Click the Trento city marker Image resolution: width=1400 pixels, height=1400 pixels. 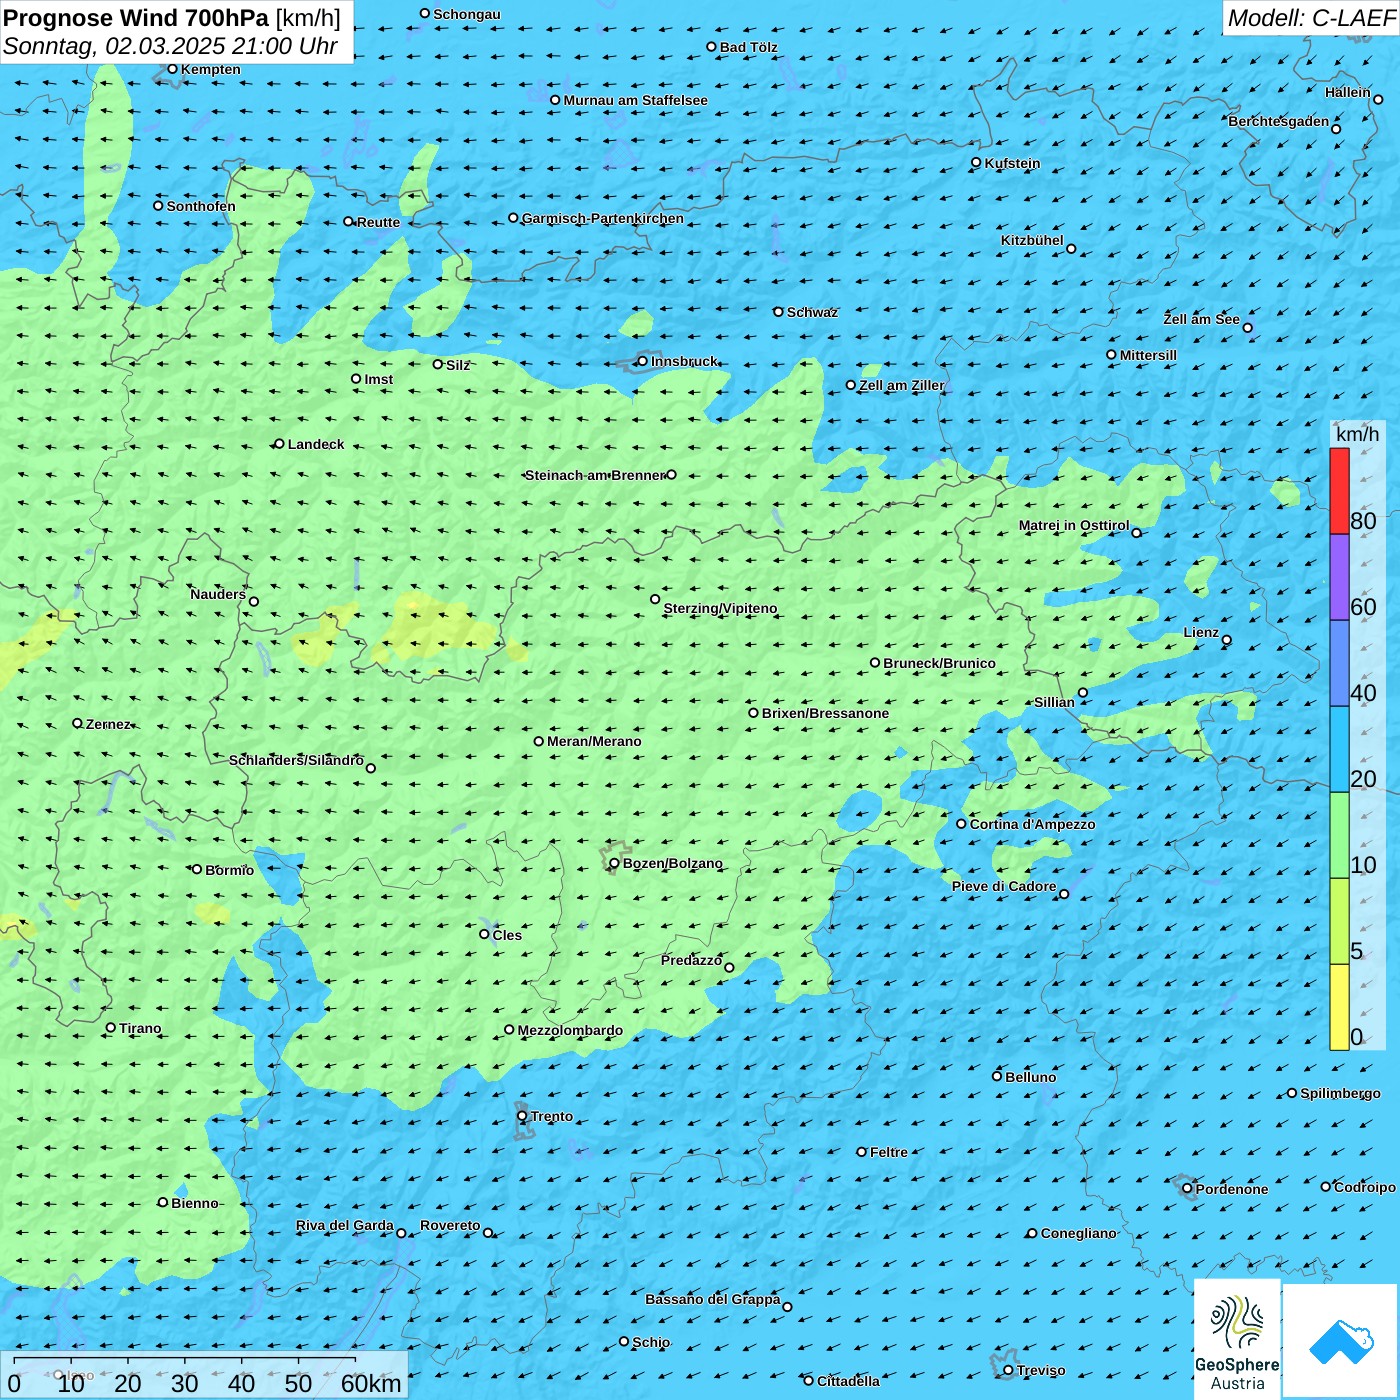522,1116
